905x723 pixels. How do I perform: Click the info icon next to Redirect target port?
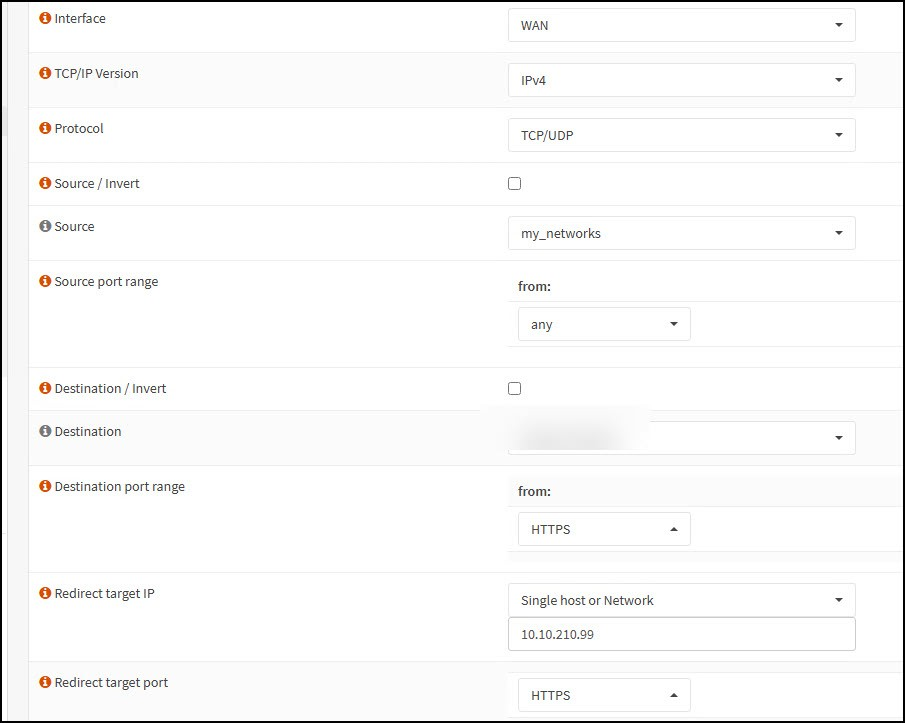(x=45, y=683)
